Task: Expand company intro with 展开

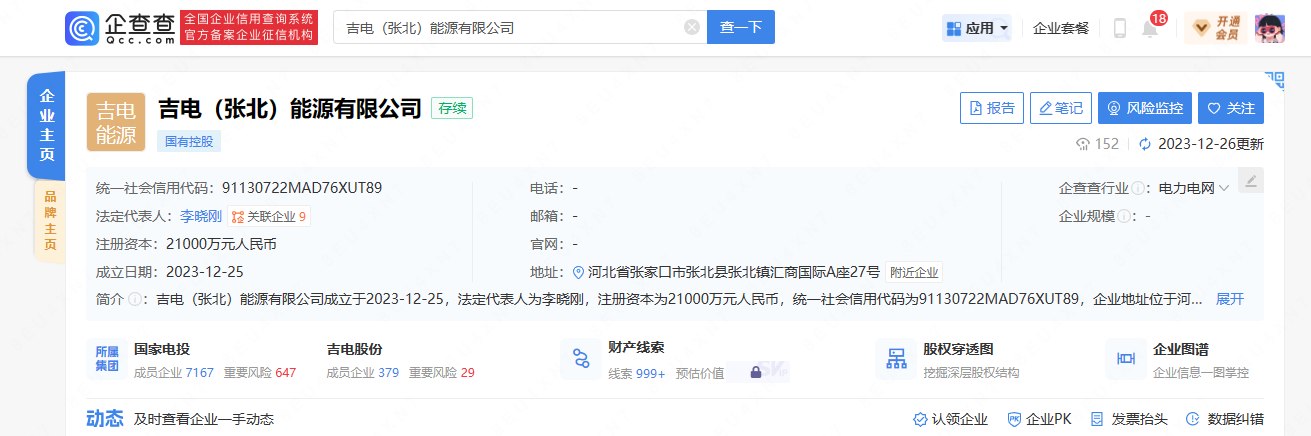Action: click(1230, 299)
